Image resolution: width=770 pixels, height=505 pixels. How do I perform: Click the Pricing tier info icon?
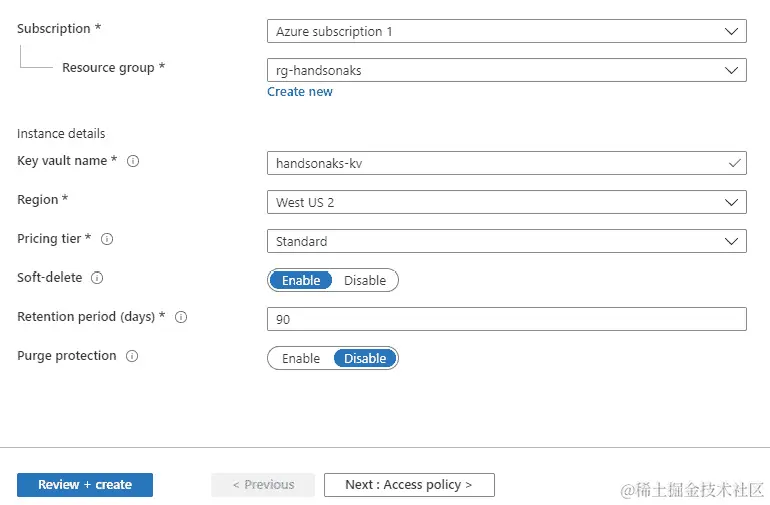coord(107,239)
